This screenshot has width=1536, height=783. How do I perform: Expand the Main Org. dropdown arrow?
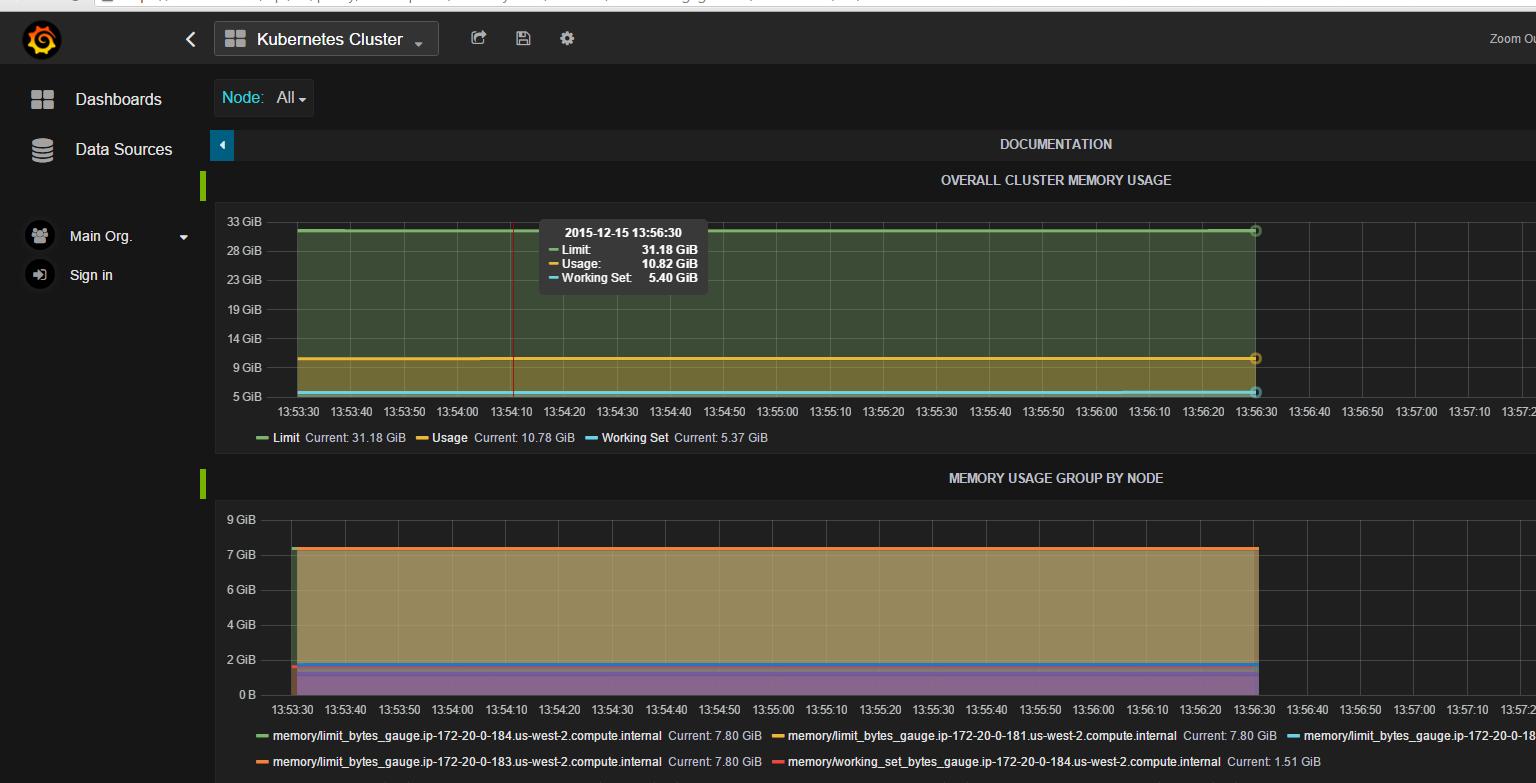click(x=184, y=237)
